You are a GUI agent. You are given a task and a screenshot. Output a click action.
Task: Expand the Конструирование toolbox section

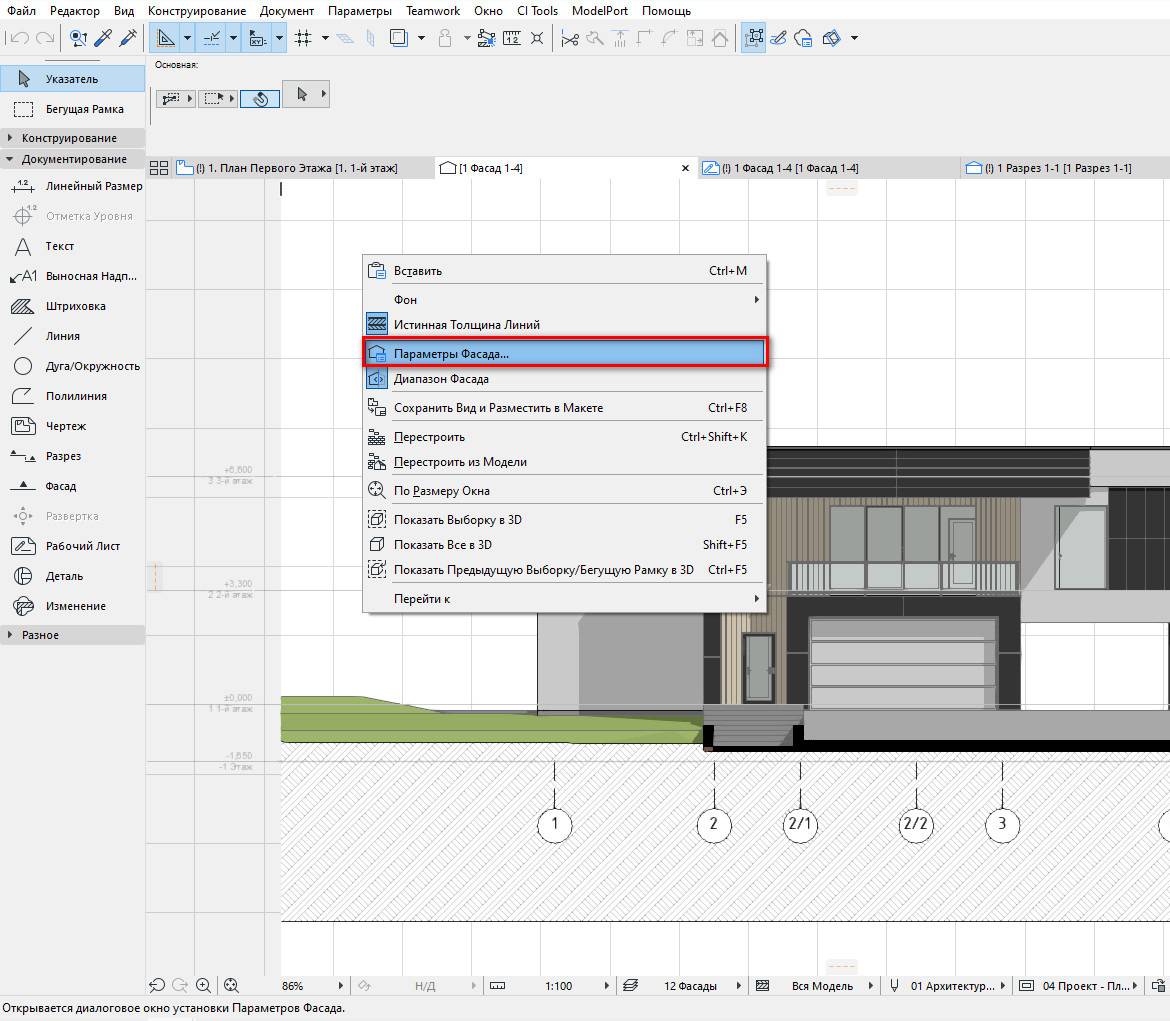click(x=69, y=138)
